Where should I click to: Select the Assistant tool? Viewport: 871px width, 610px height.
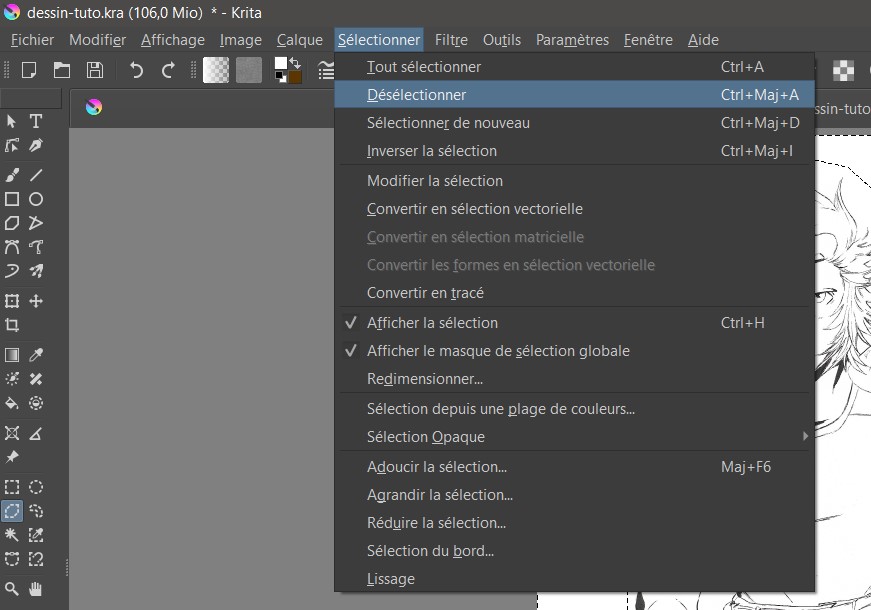click(x=12, y=433)
